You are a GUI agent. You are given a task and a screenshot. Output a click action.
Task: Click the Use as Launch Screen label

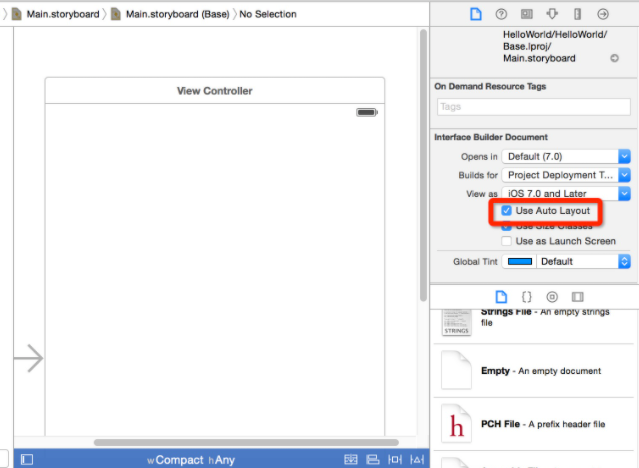coord(566,241)
